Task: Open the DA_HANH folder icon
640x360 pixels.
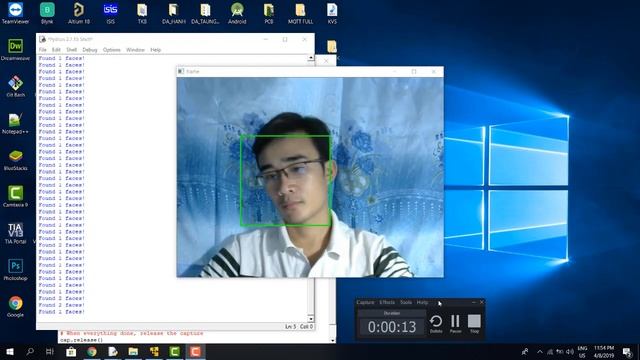Action: (173, 13)
